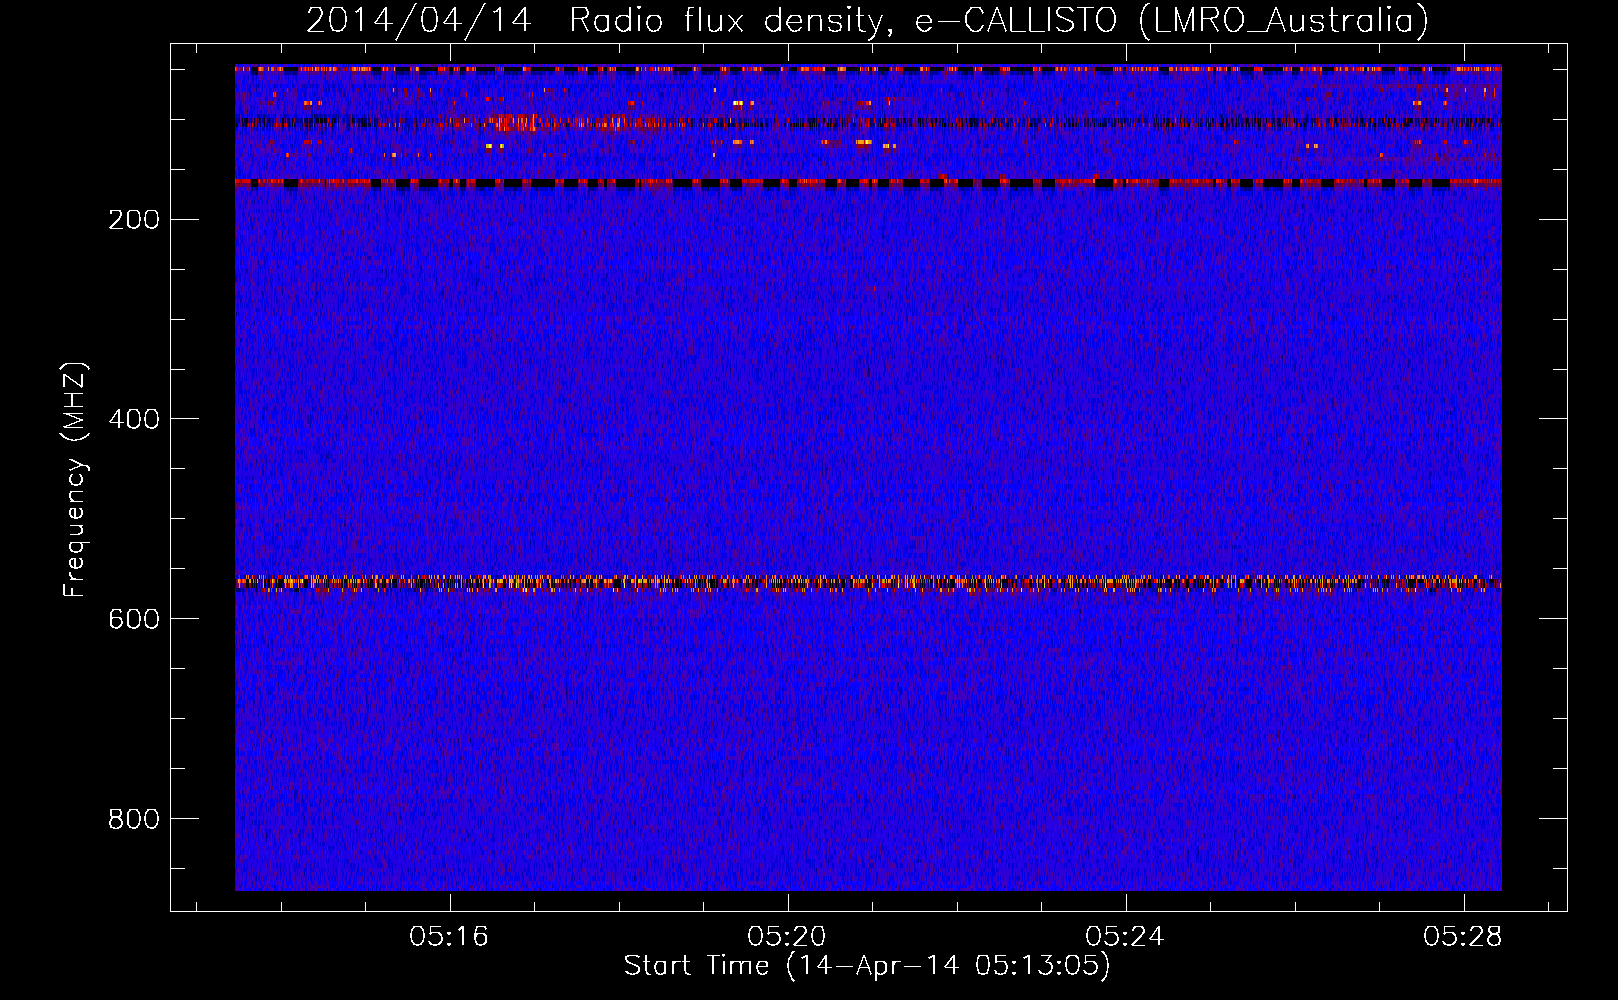Select the 05:20 time axis label
The height and width of the screenshot is (1000, 1618).
pos(787,937)
